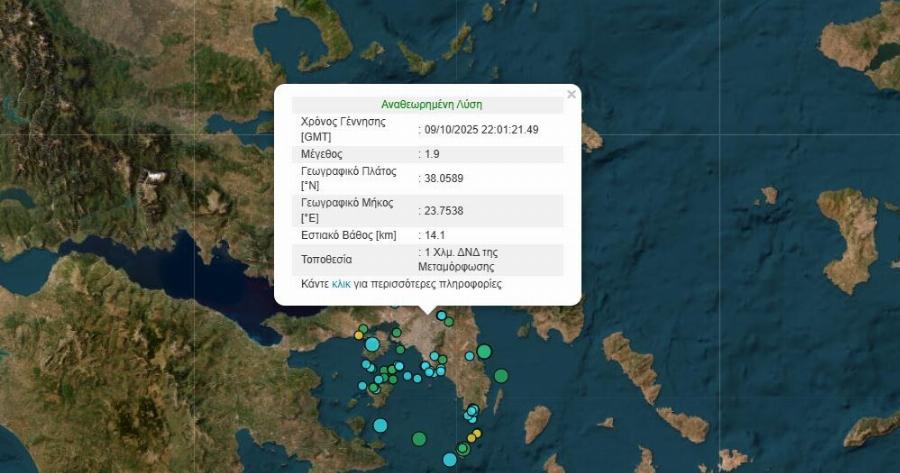Open the "κλικ" link for more information
The image size is (900, 473).
pos(341,284)
